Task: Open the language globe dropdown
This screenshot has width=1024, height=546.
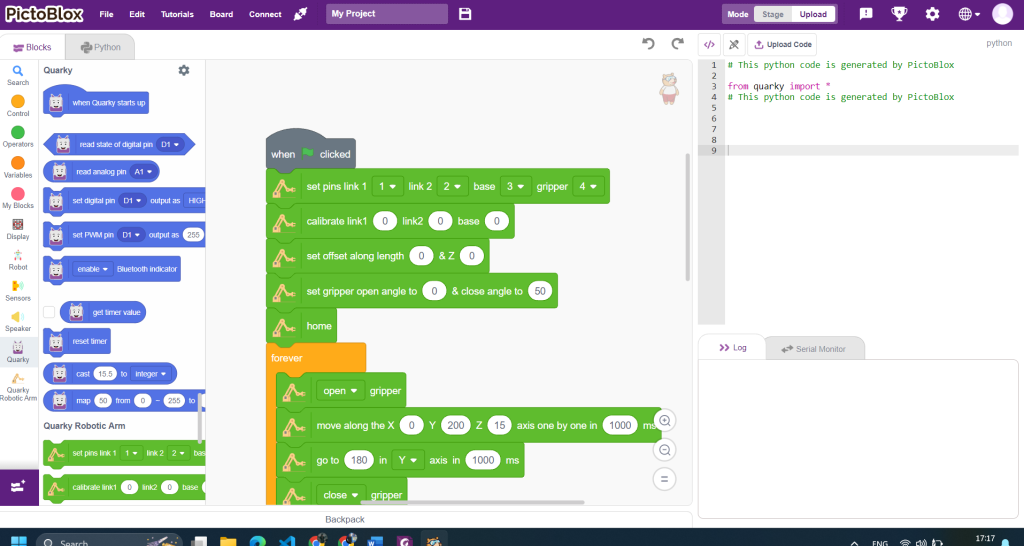Action: click(969, 14)
